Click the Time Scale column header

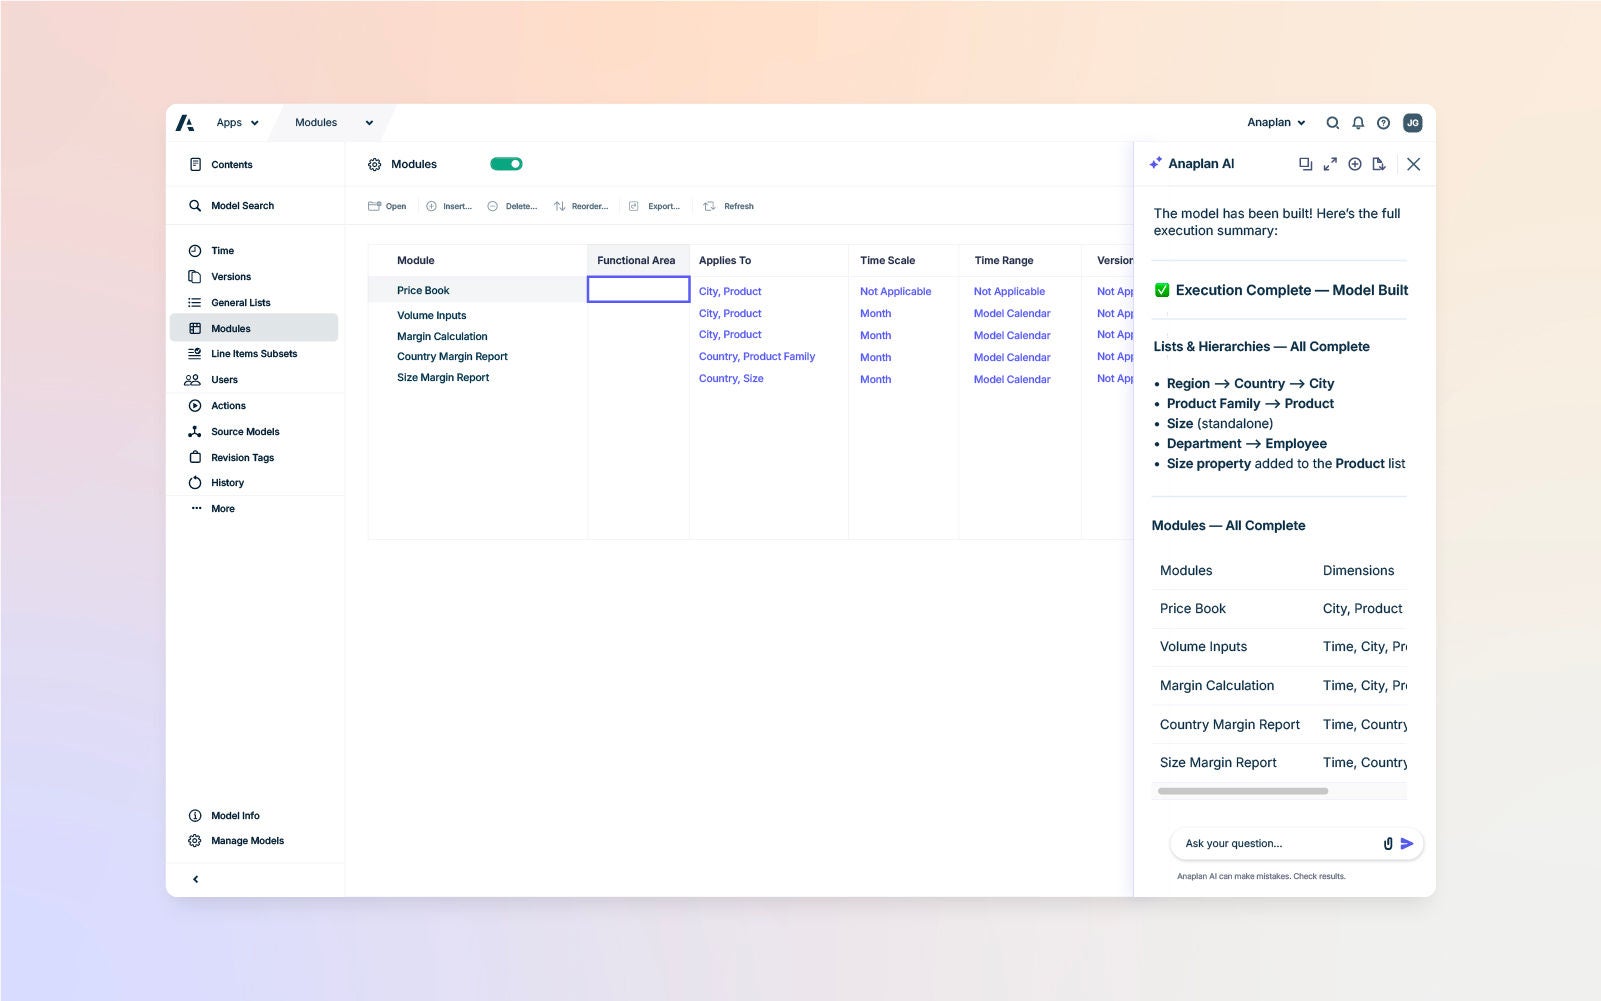(x=903, y=260)
